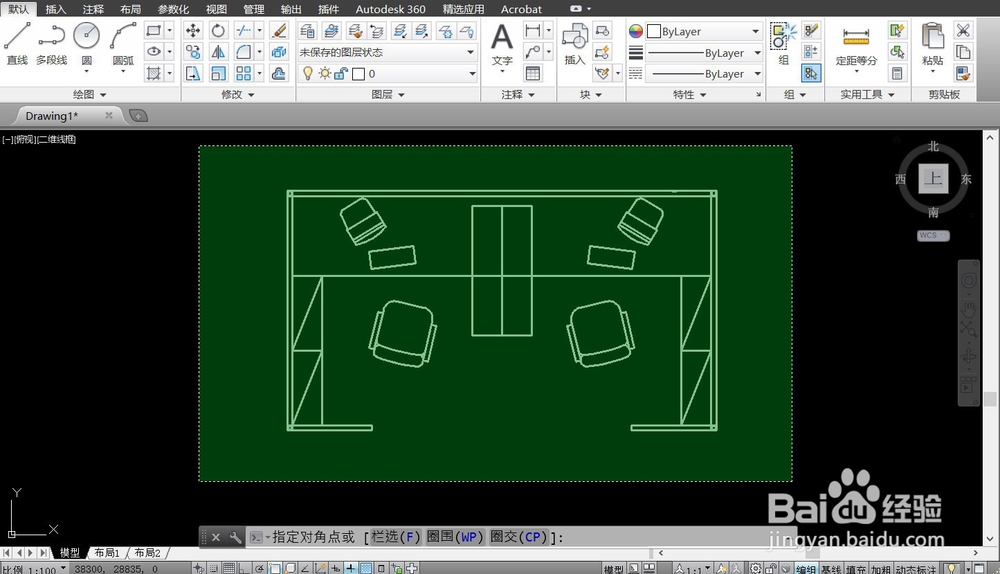The height and width of the screenshot is (574, 1000).
Task: Activate the Mirror tool
Action: pos(218,52)
